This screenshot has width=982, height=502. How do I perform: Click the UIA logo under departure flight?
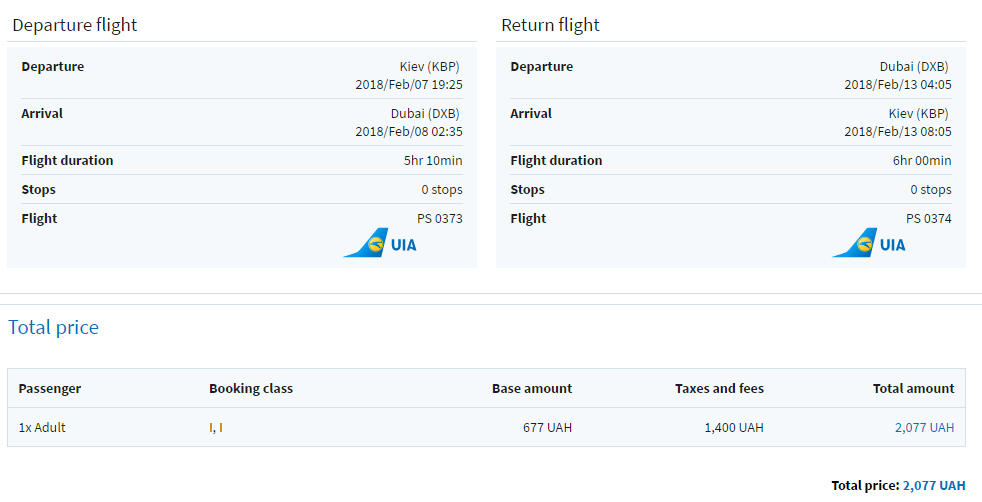click(380, 243)
